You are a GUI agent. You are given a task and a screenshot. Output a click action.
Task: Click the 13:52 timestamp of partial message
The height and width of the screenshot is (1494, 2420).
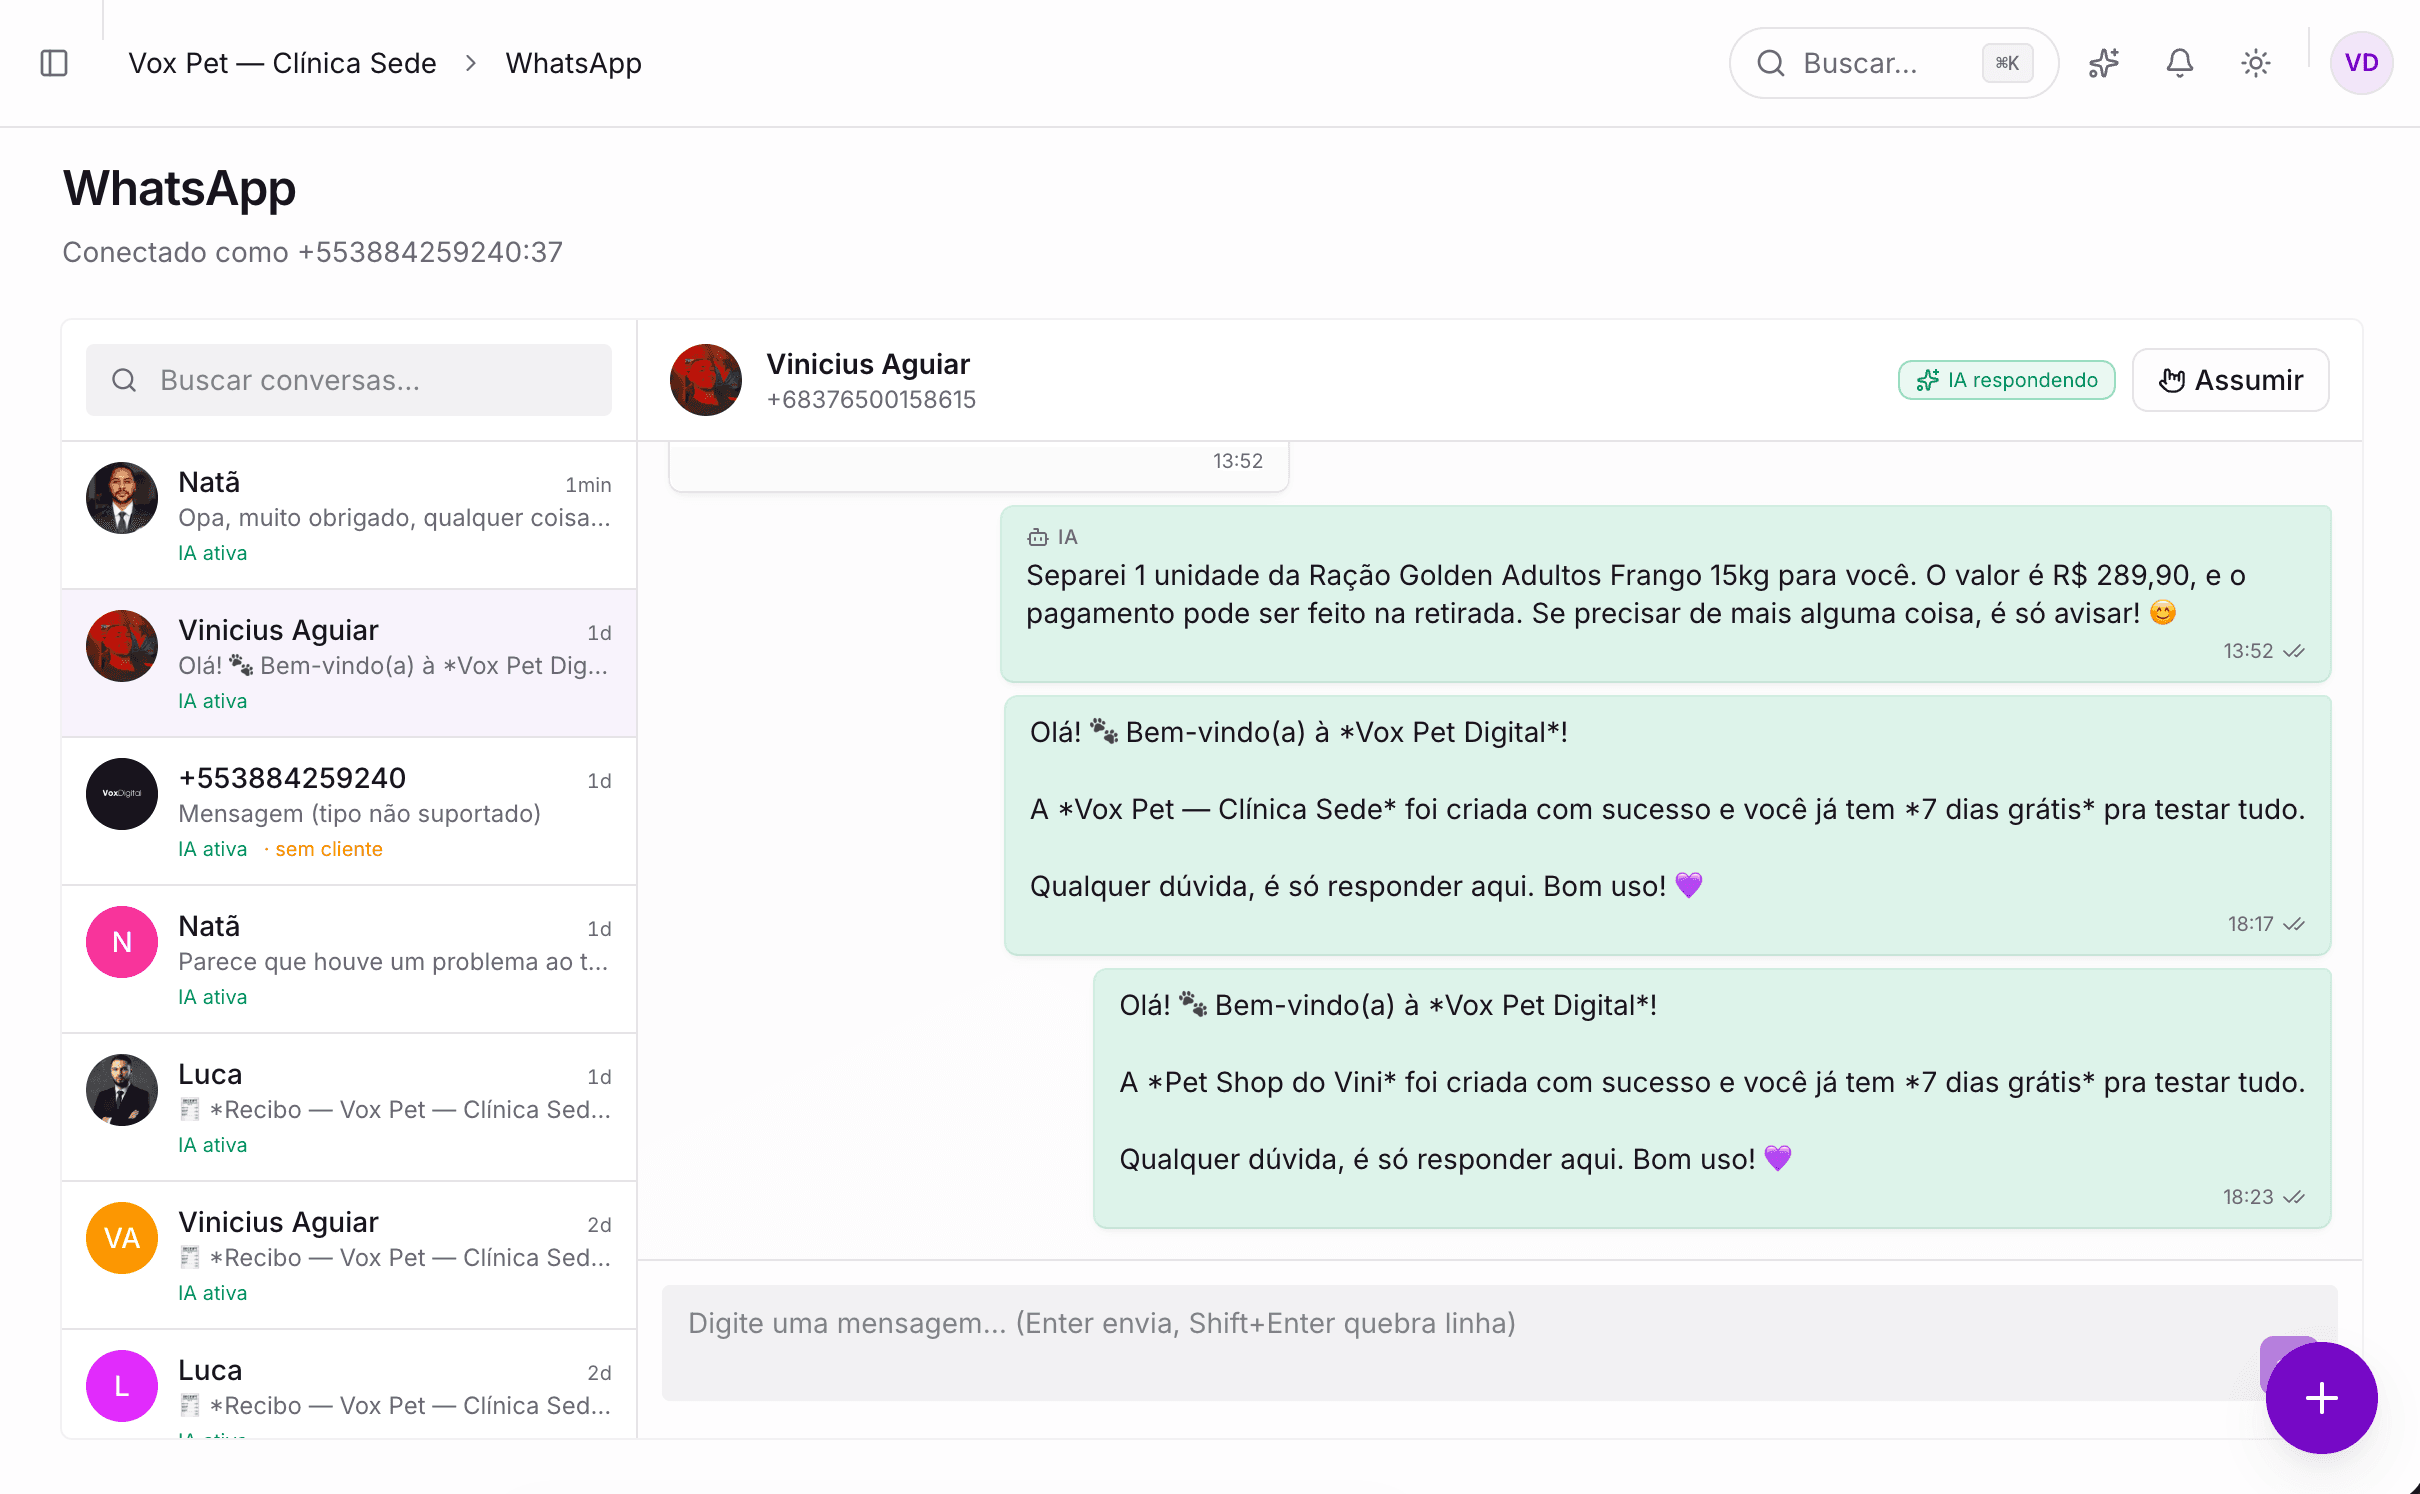tap(1238, 461)
